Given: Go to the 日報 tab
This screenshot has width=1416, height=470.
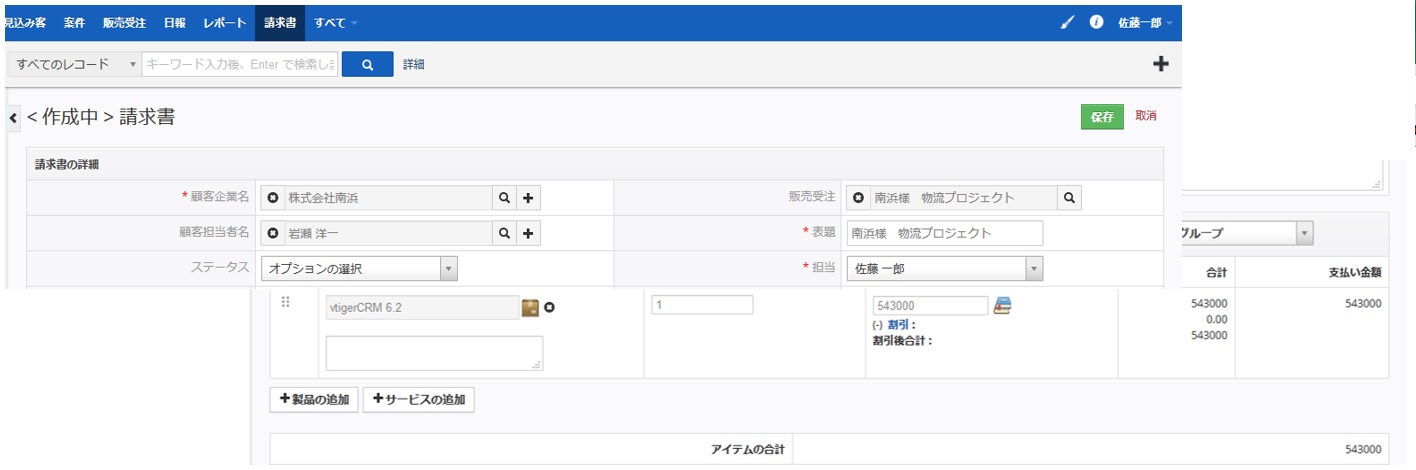Looking at the screenshot, I should tap(174, 22).
